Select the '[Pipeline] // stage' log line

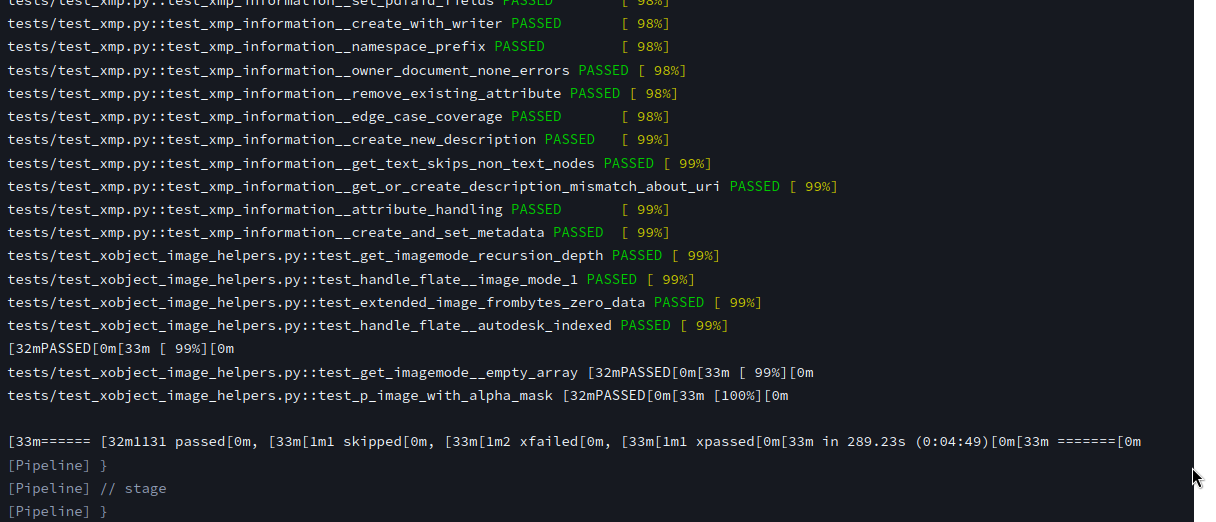pos(87,489)
